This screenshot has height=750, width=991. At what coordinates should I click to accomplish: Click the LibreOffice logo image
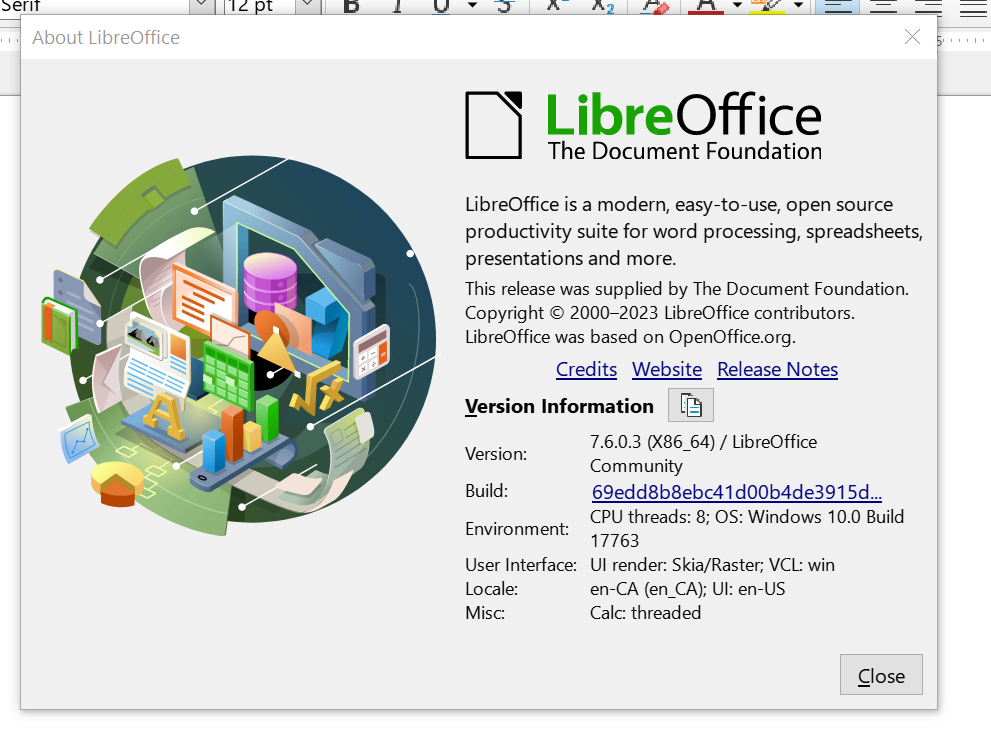(643, 125)
